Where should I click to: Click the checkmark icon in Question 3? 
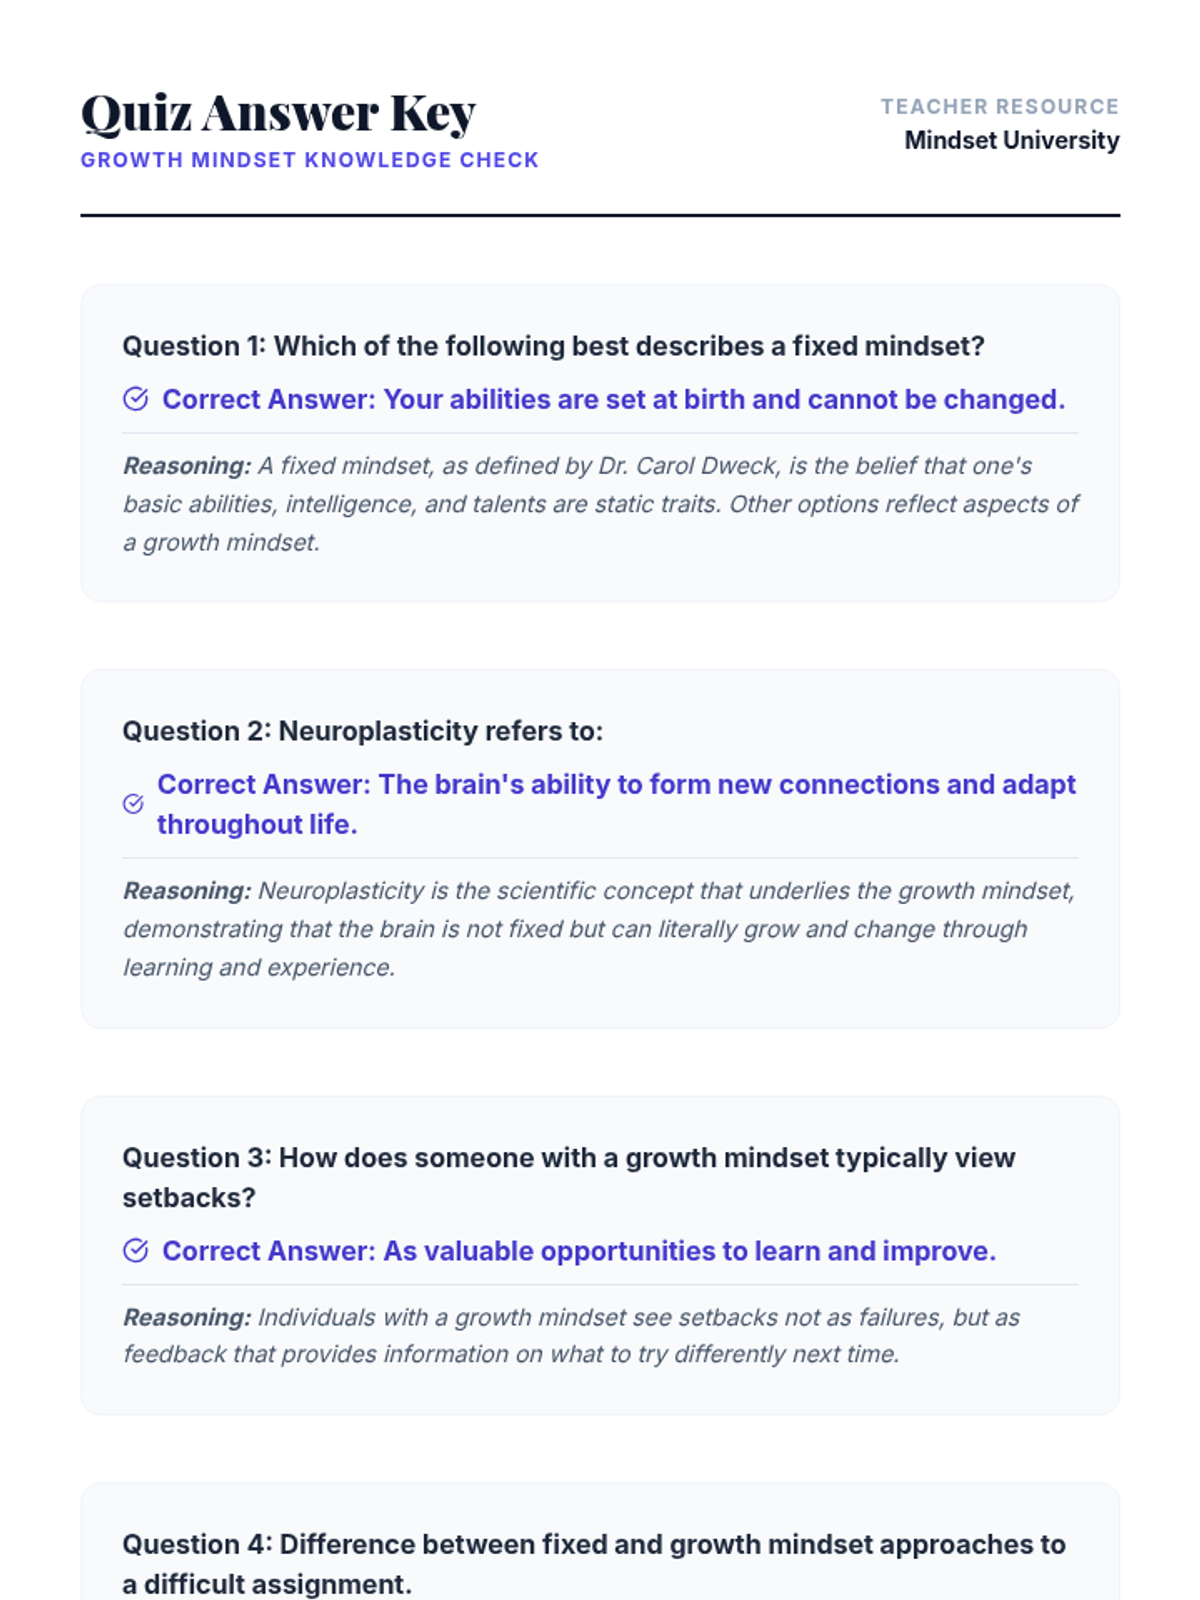[x=136, y=1251]
